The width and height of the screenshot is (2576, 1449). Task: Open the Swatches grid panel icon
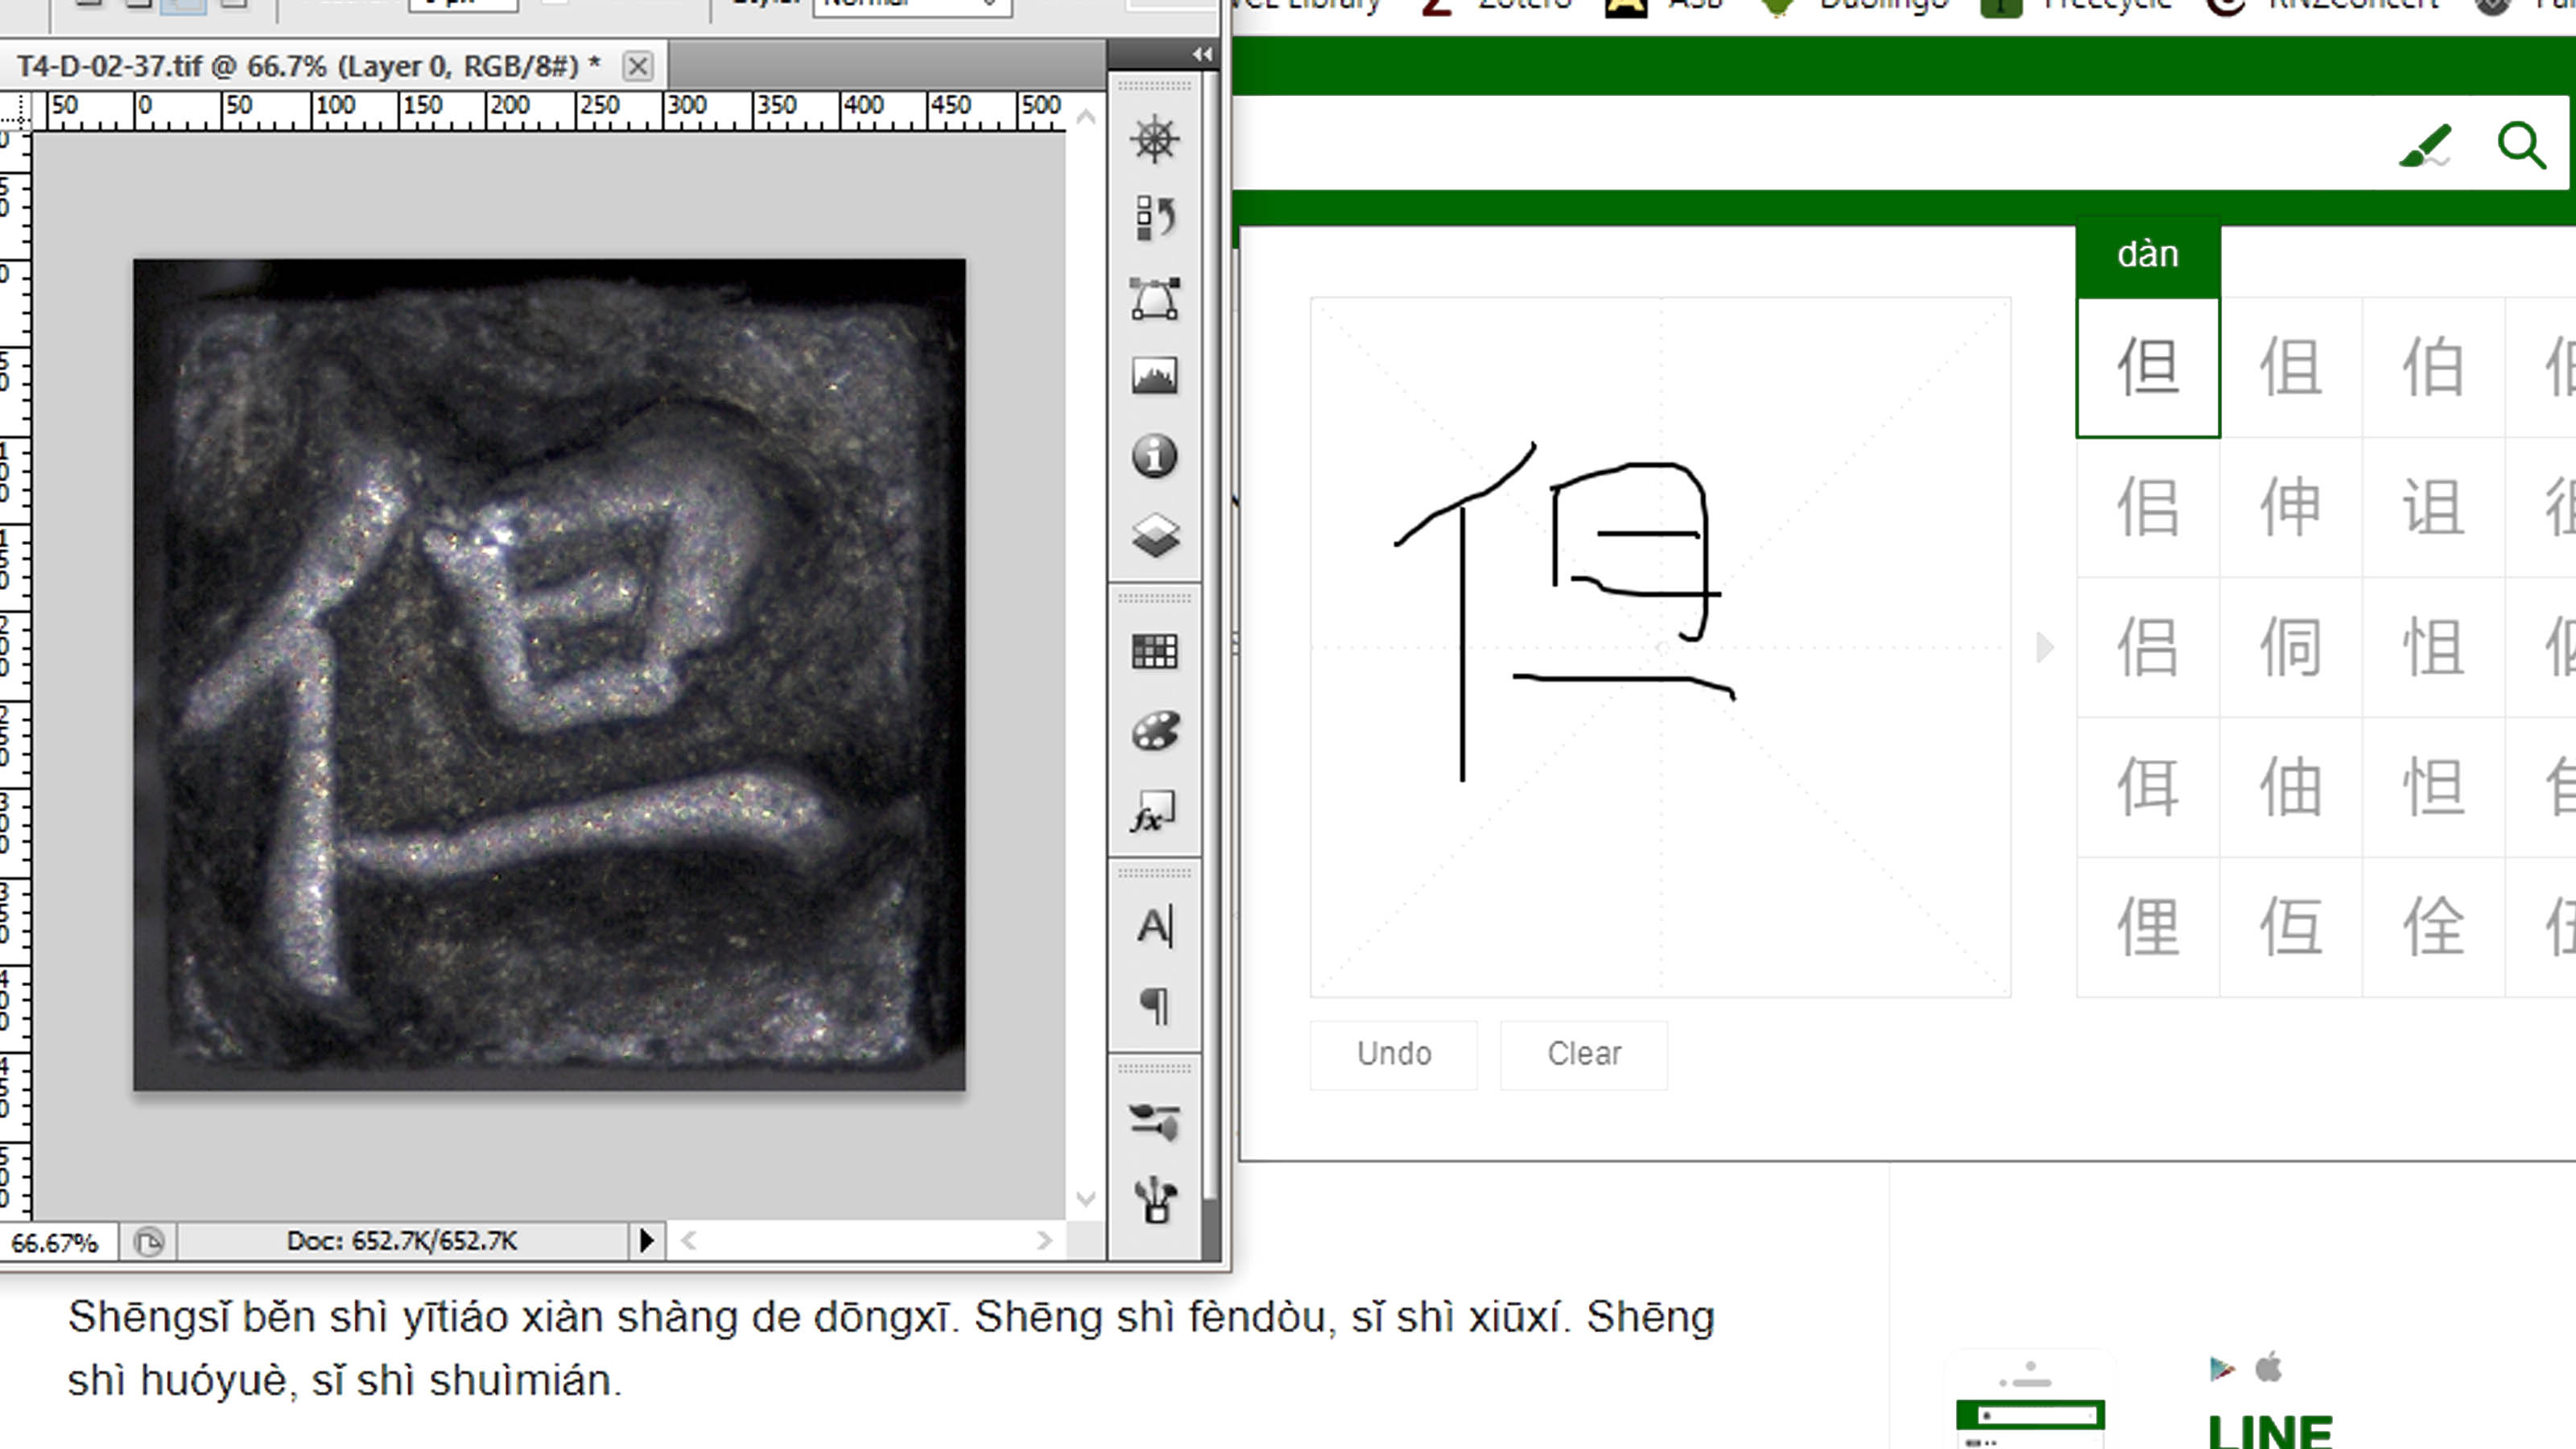coord(1154,651)
